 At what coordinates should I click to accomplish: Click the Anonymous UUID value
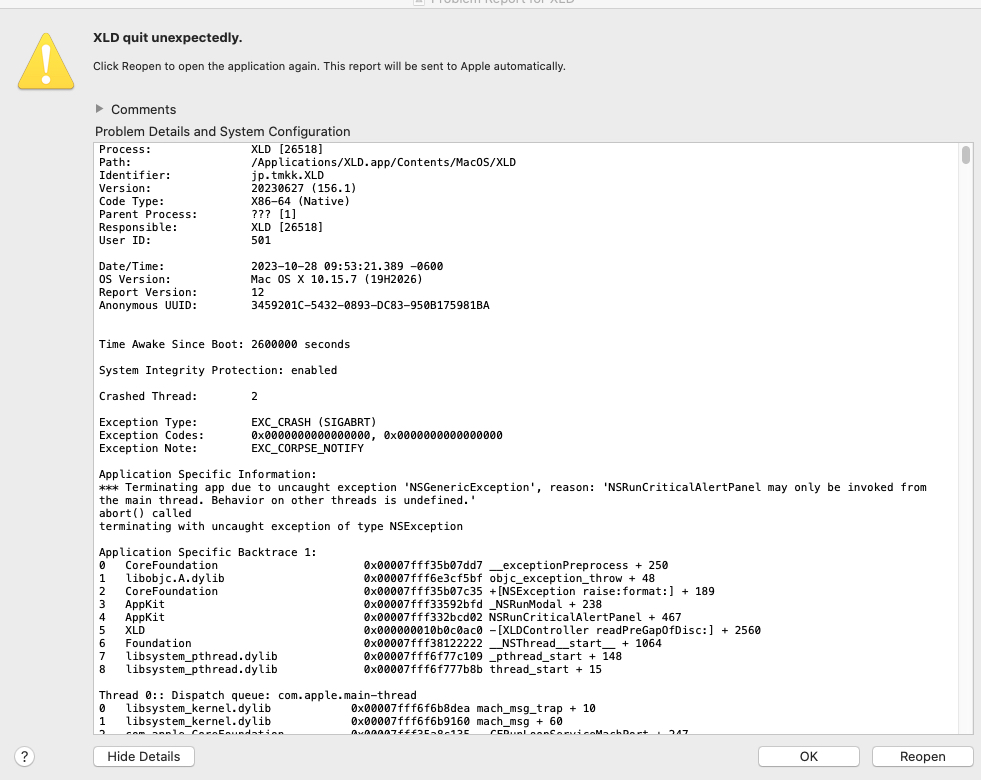click(370, 305)
